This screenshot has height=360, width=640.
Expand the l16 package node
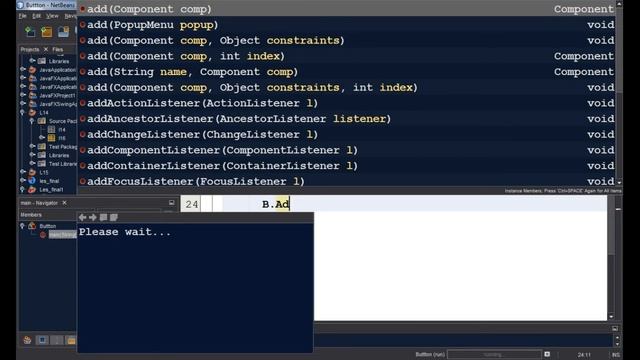click(42, 138)
